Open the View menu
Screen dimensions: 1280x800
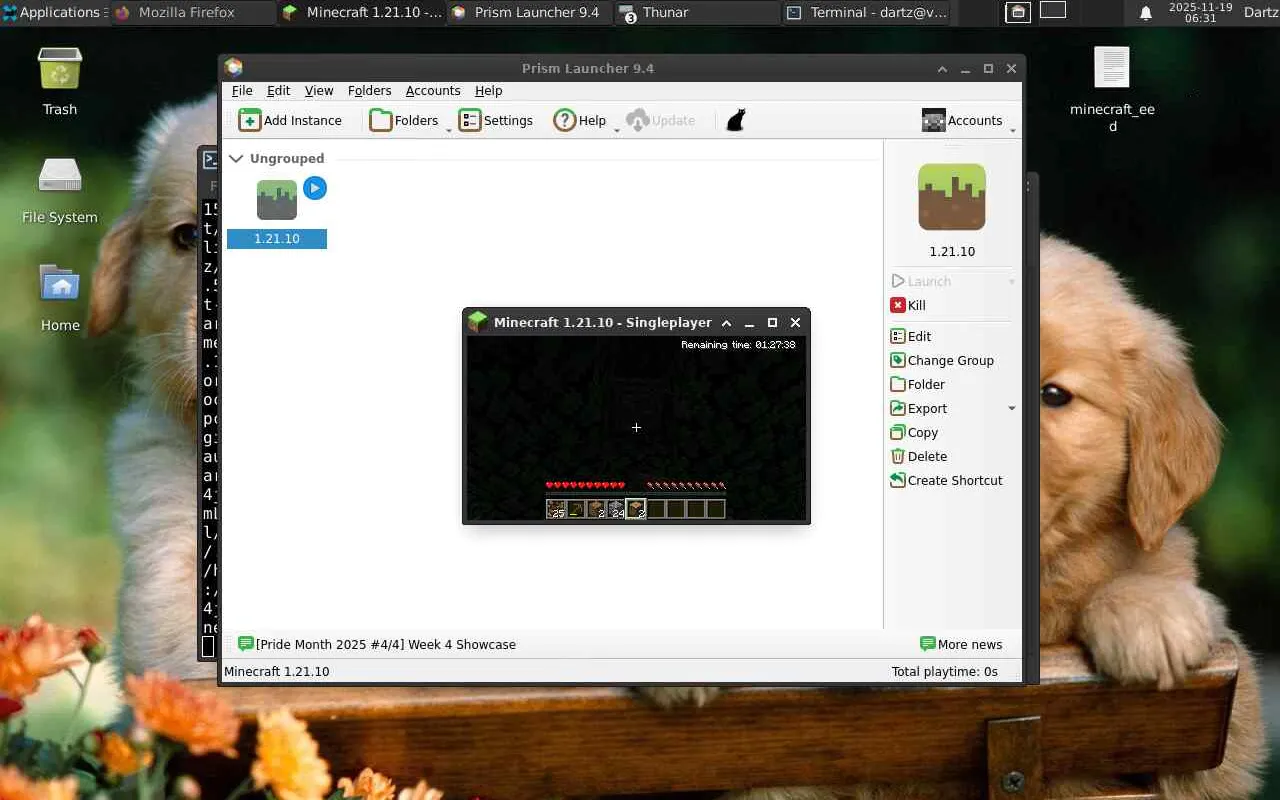click(319, 90)
